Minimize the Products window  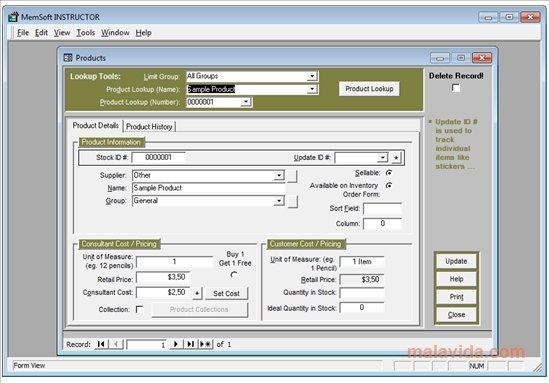click(x=440, y=58)
